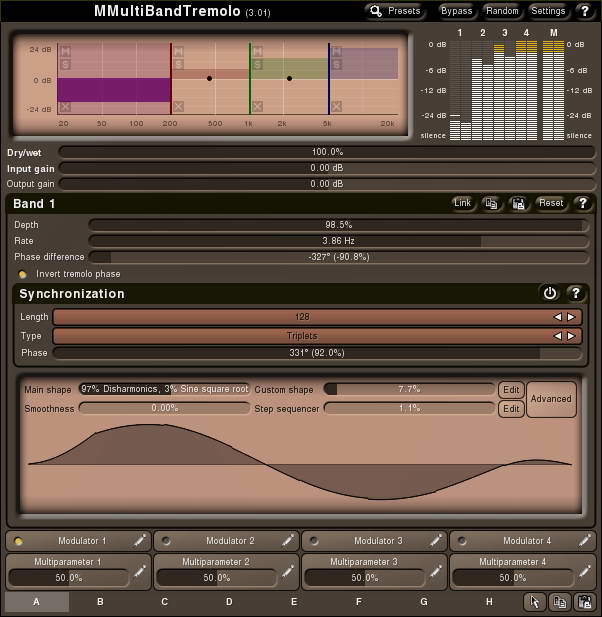Open the Presets browser with magnifier icon
Viewport: 602px width, 617px height.
pos(395,11)
